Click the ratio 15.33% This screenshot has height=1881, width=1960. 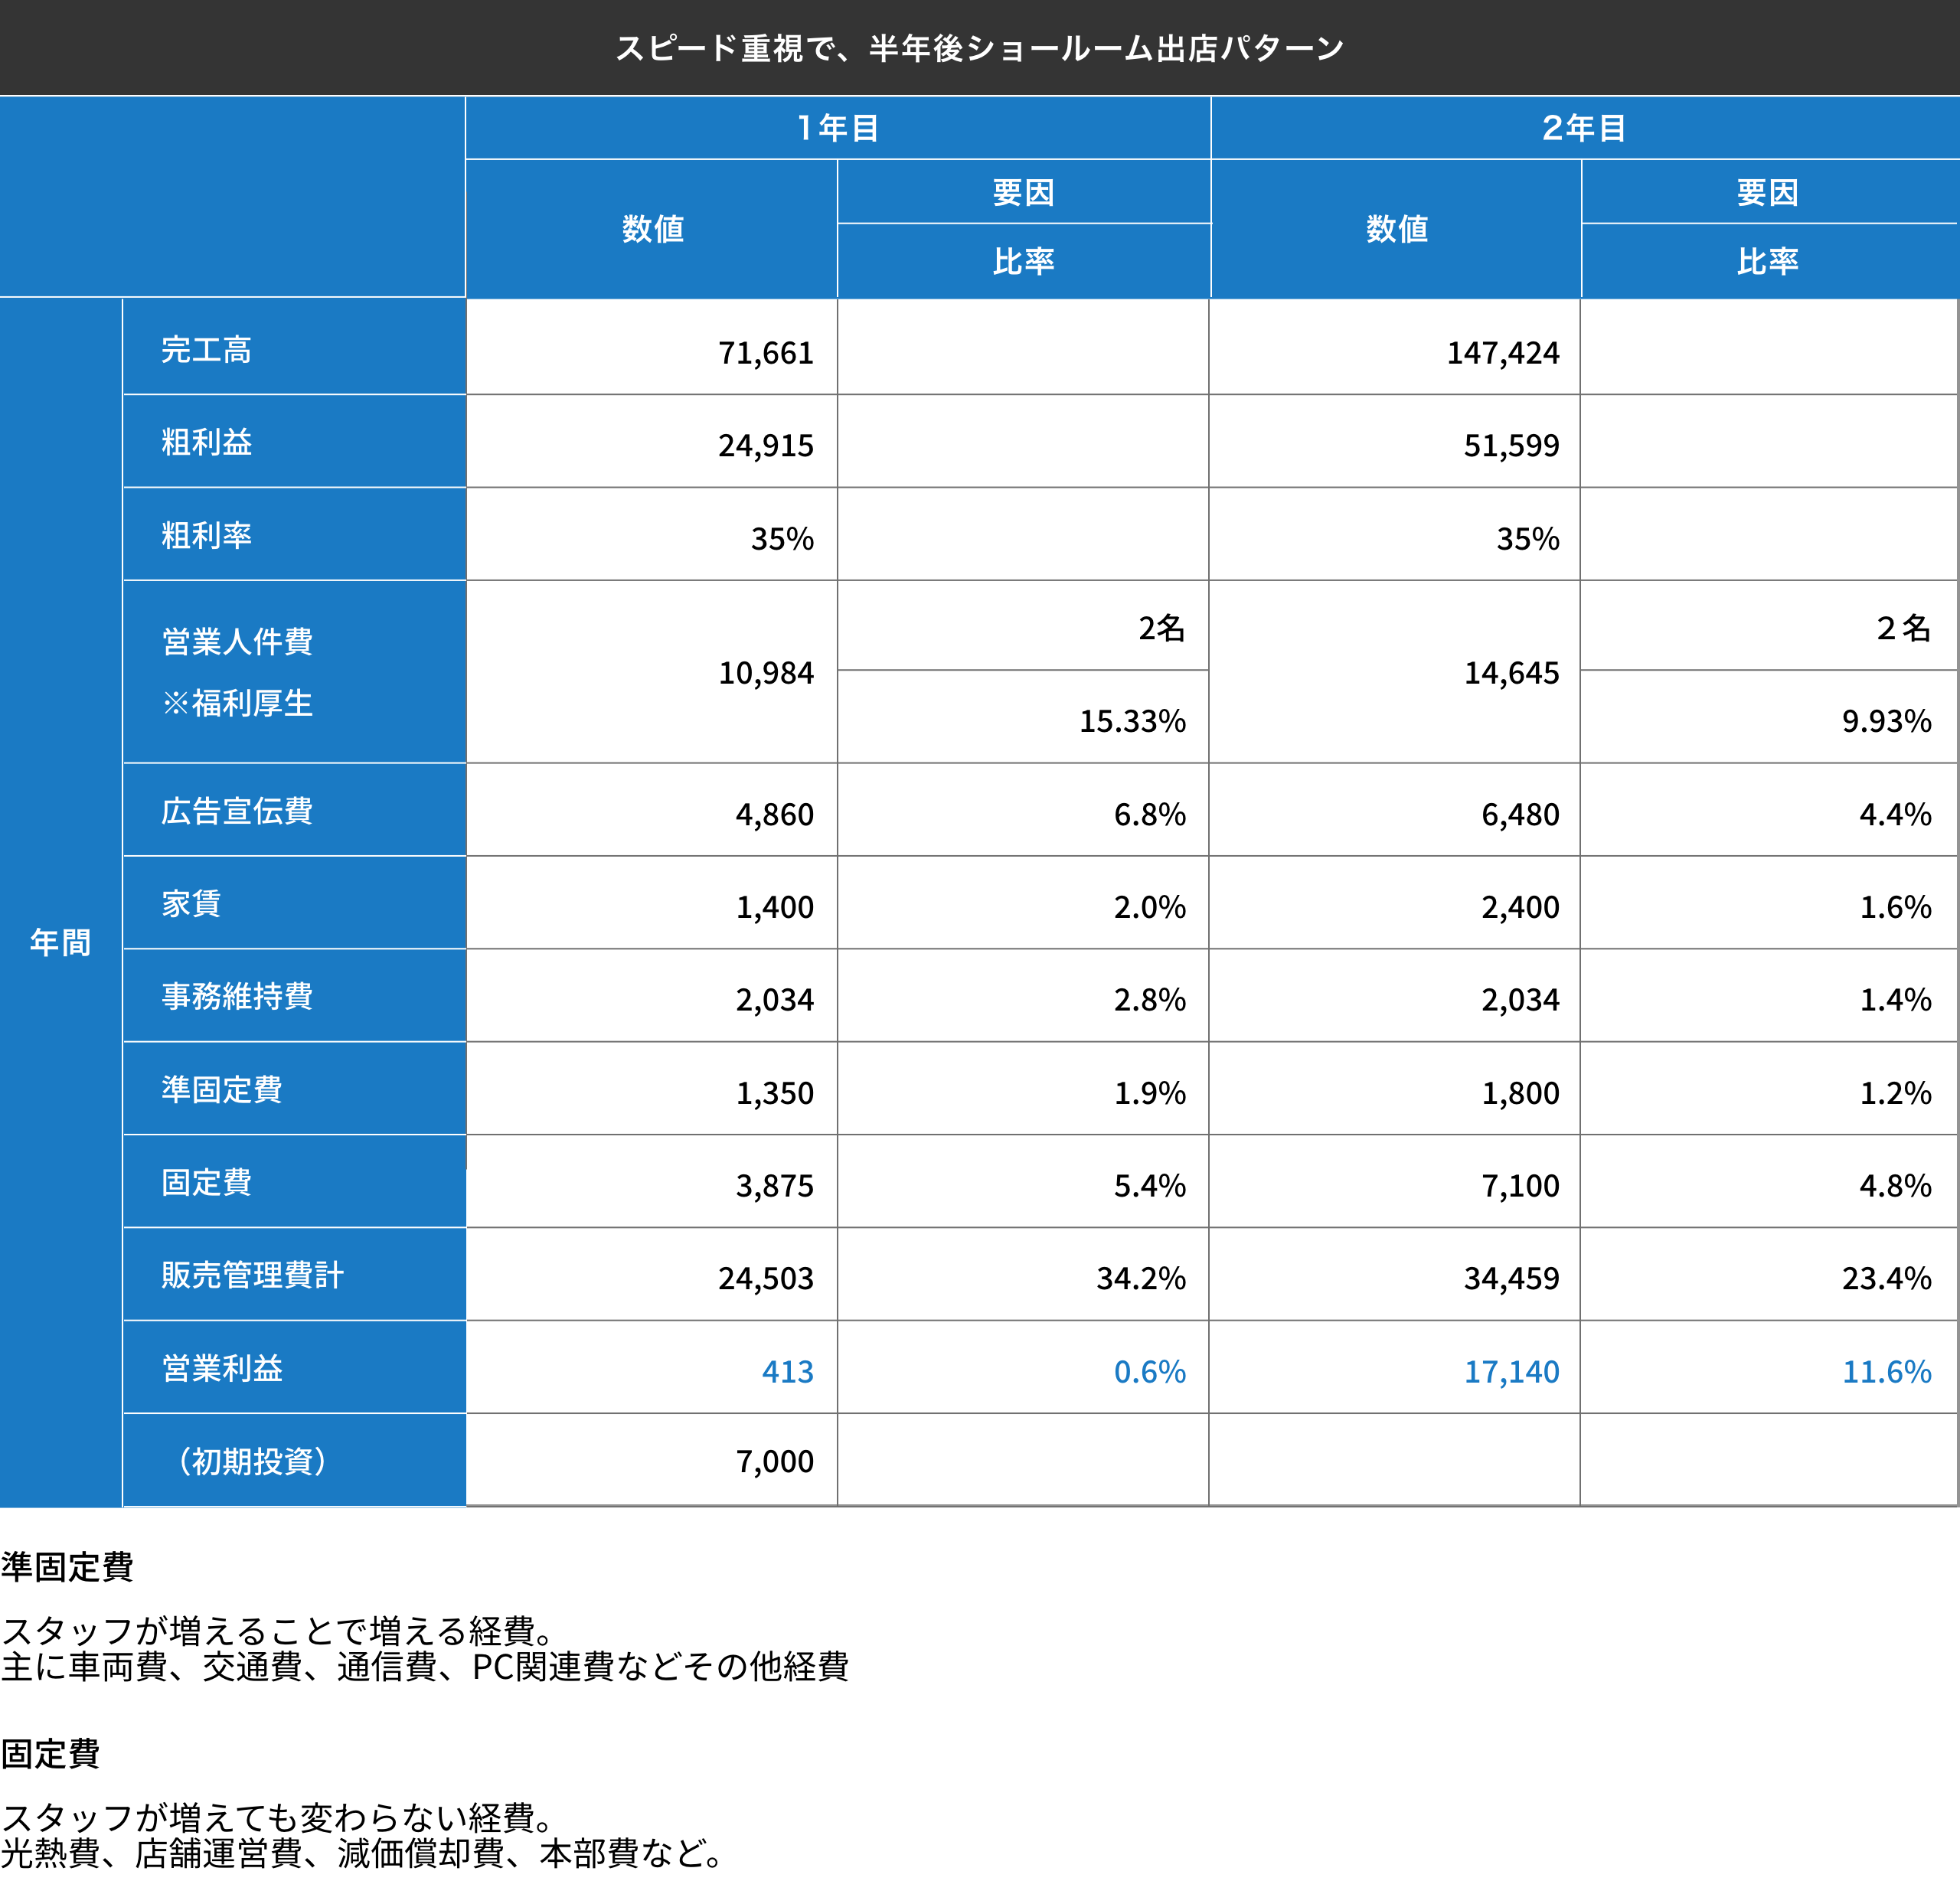(1132, 721)
